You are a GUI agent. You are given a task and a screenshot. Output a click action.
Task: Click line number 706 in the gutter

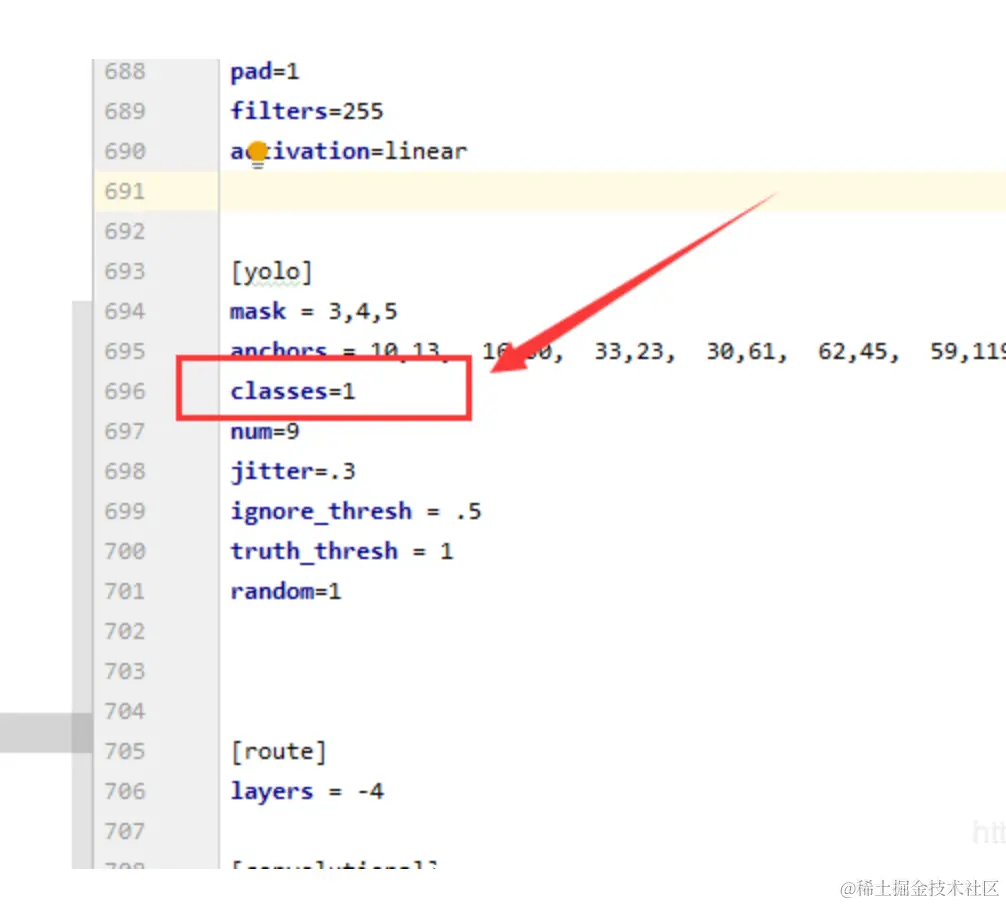click(x=125, y=791)
